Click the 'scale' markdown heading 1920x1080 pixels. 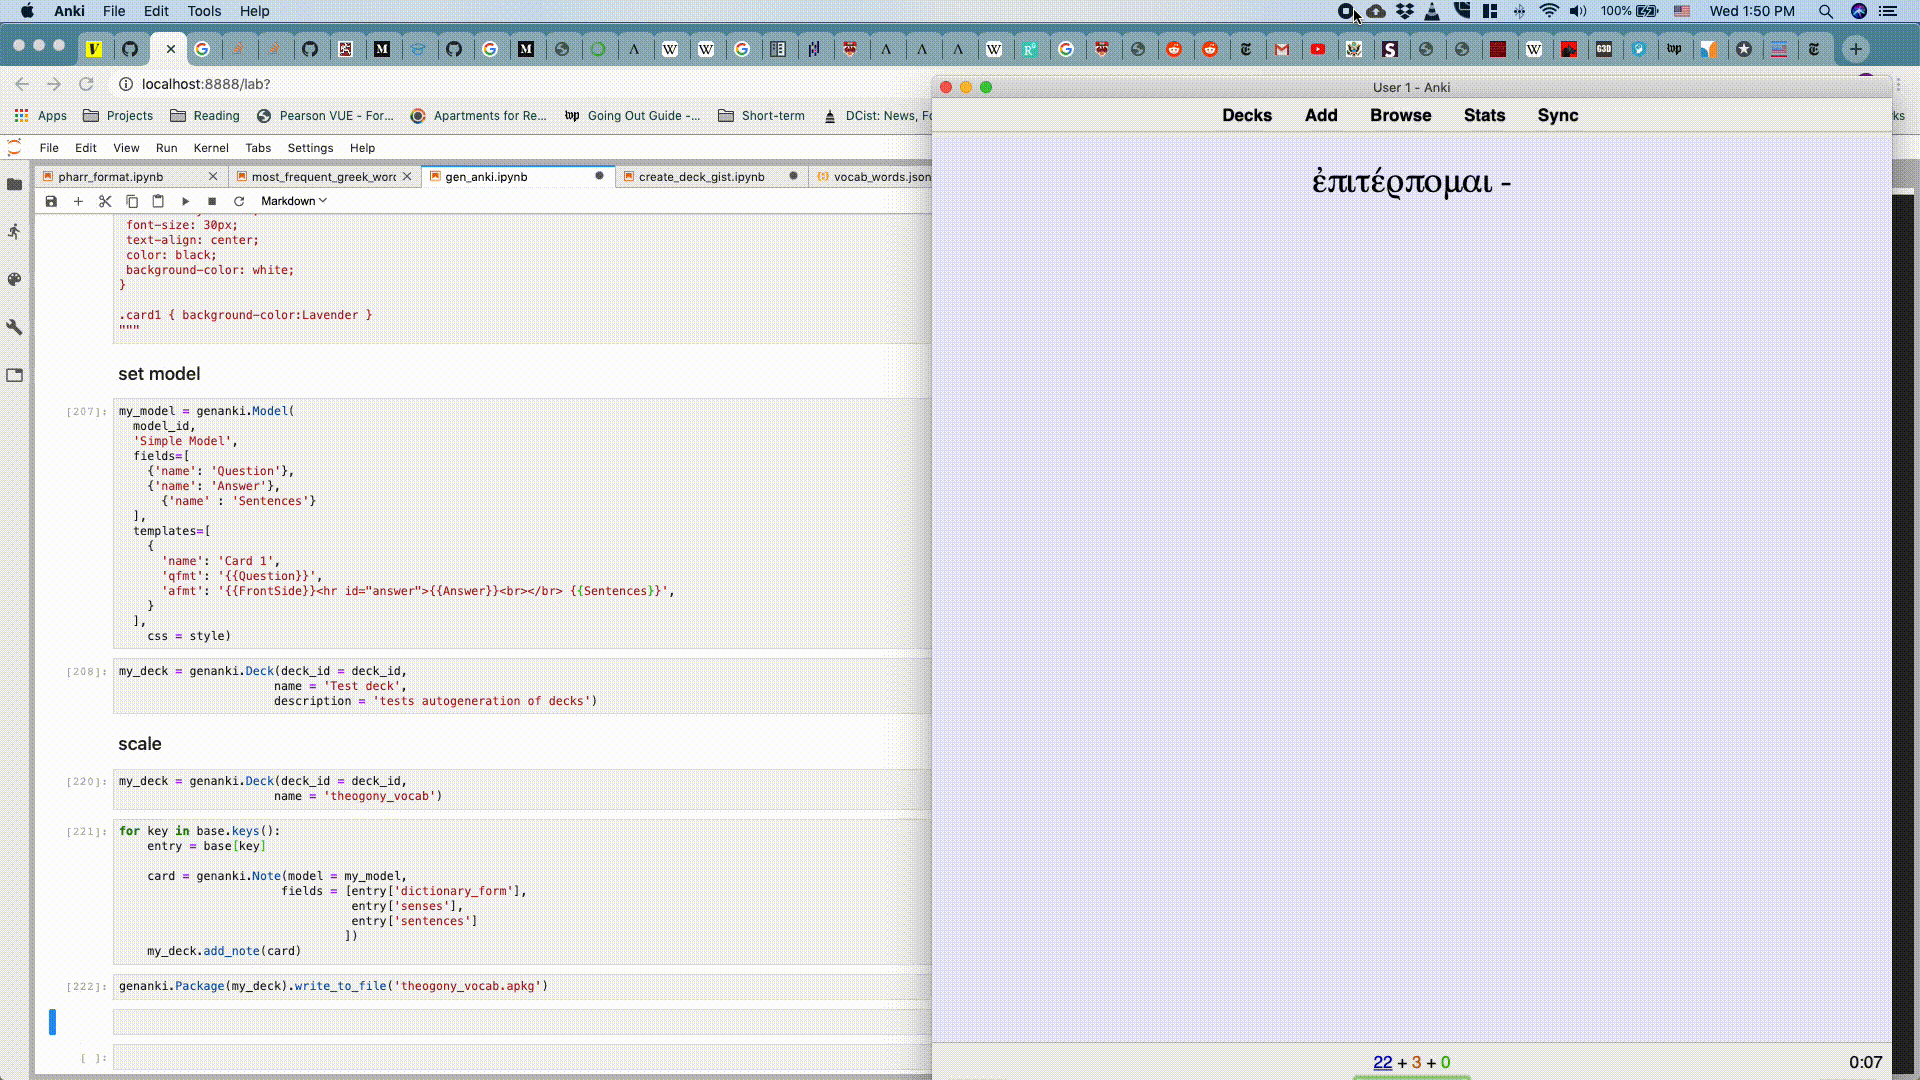pos(140,744)
